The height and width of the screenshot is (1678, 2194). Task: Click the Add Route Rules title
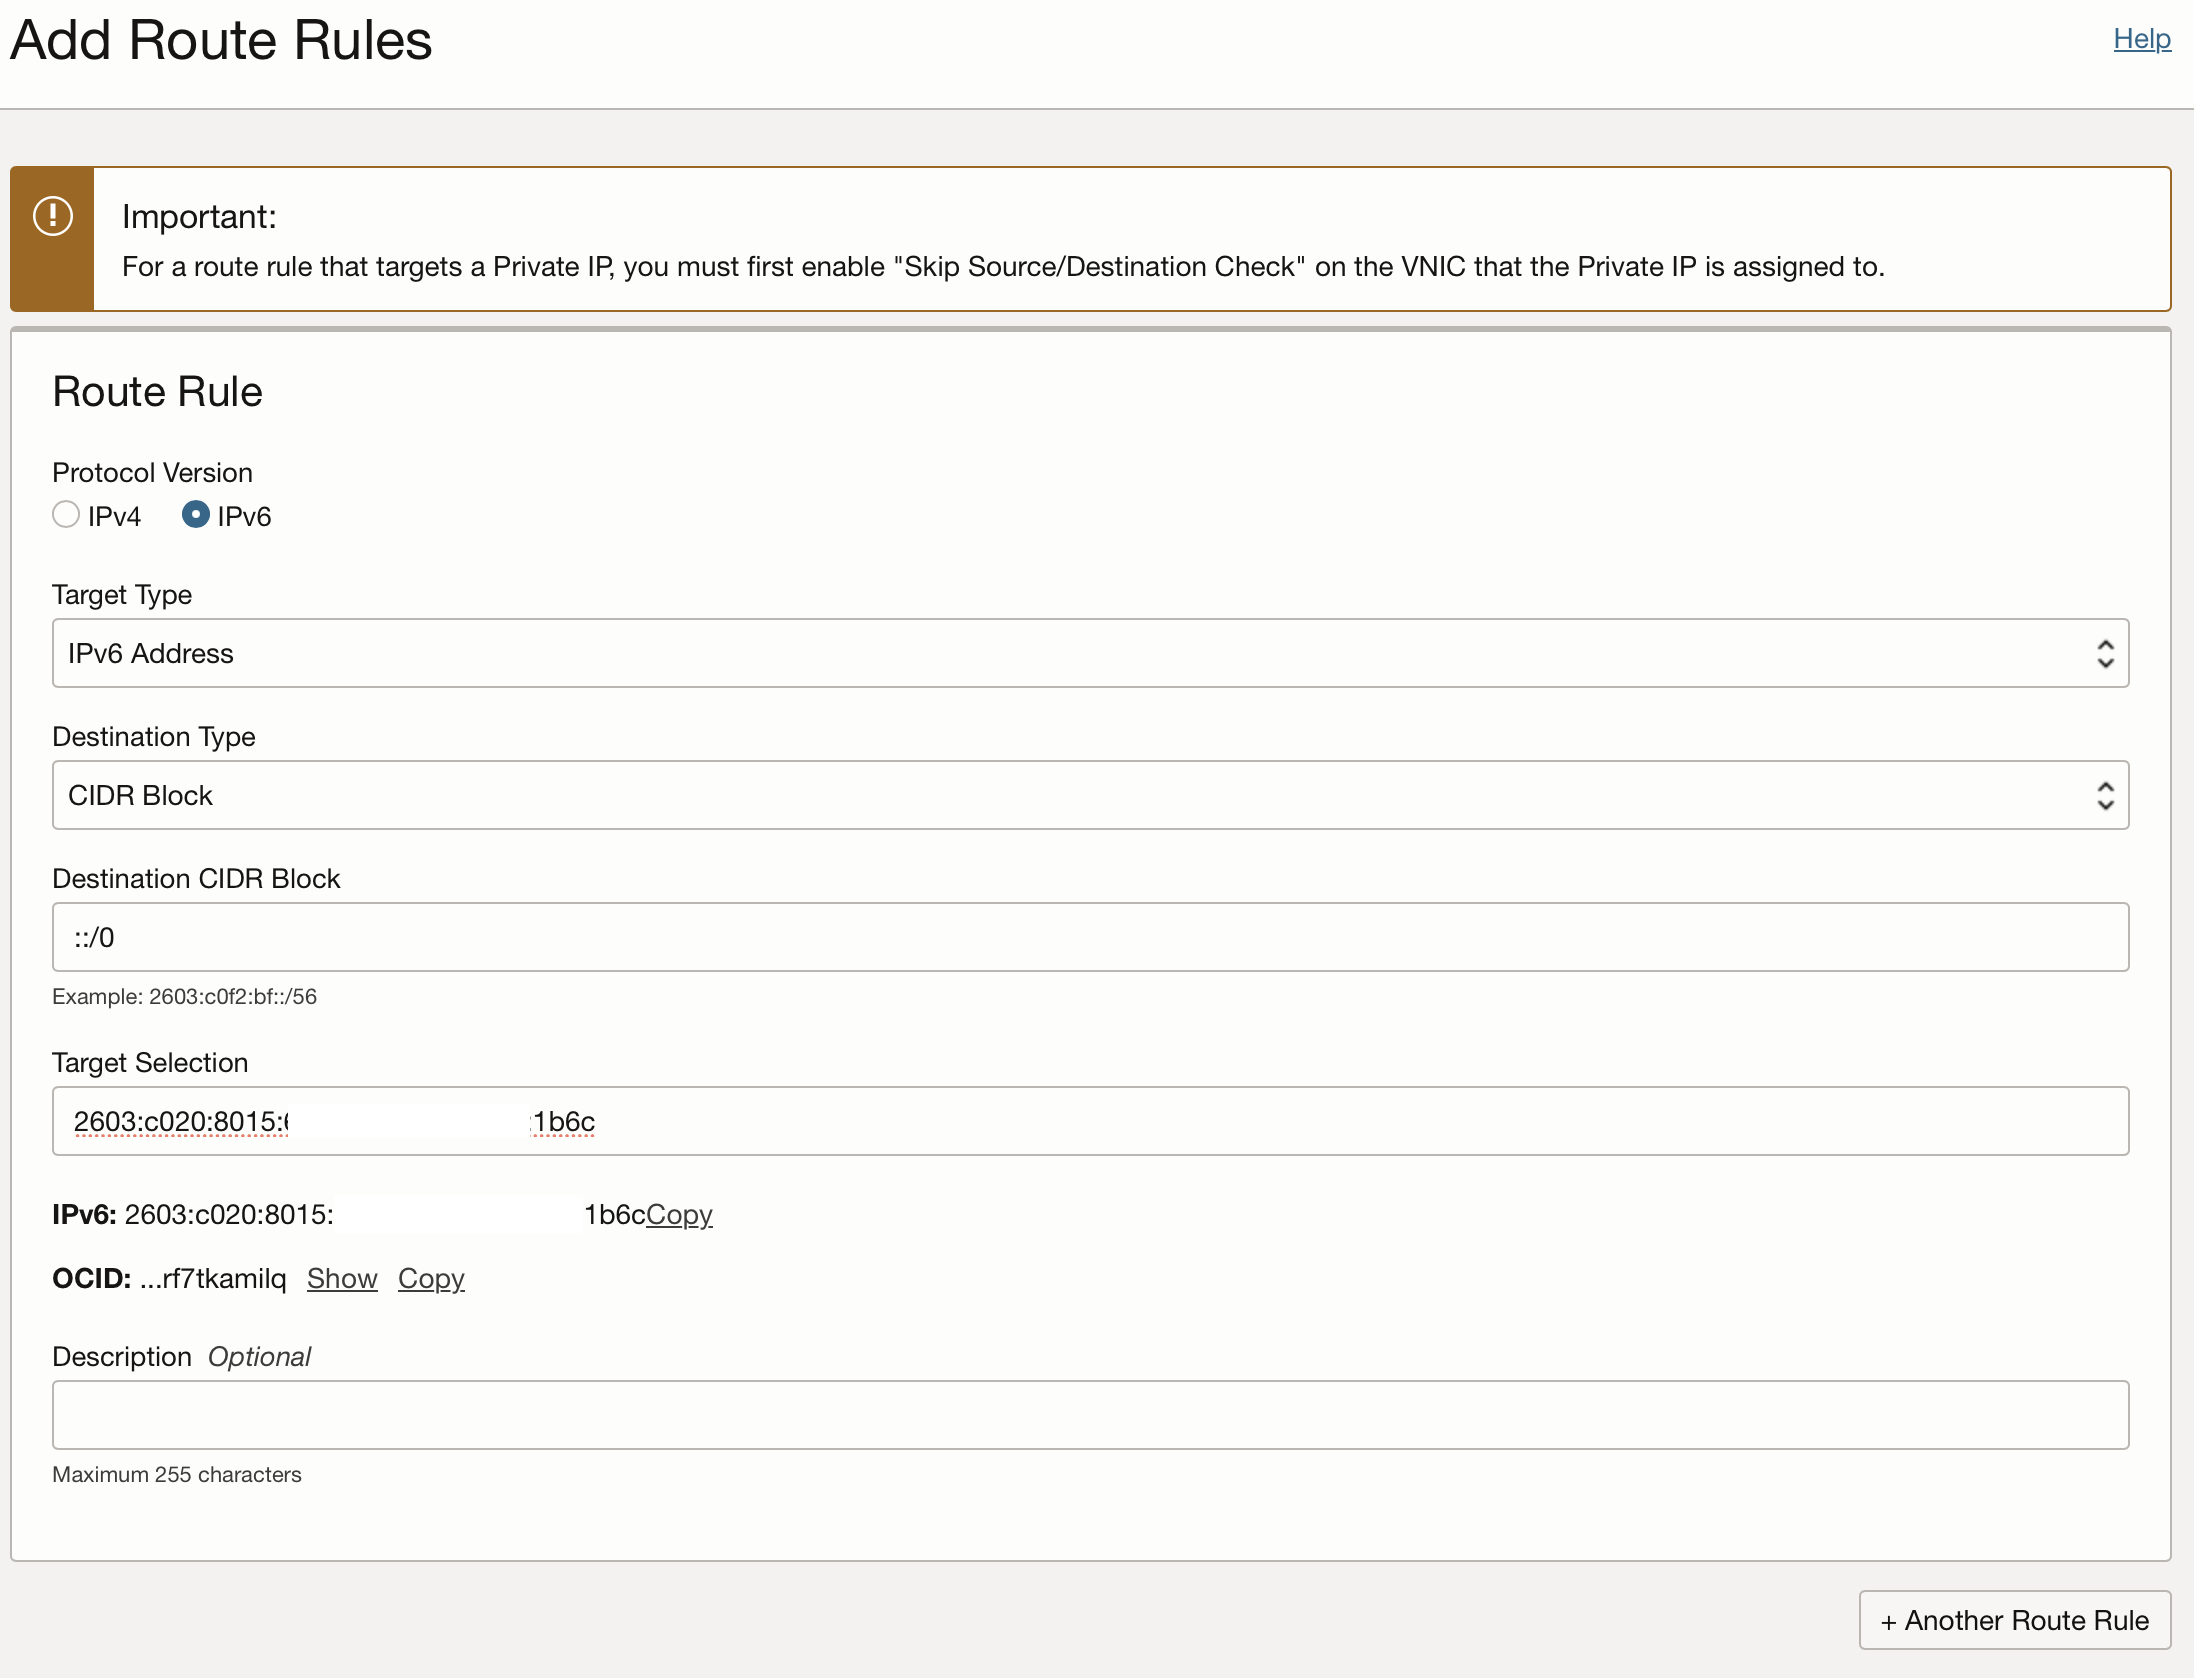(221, 40)
